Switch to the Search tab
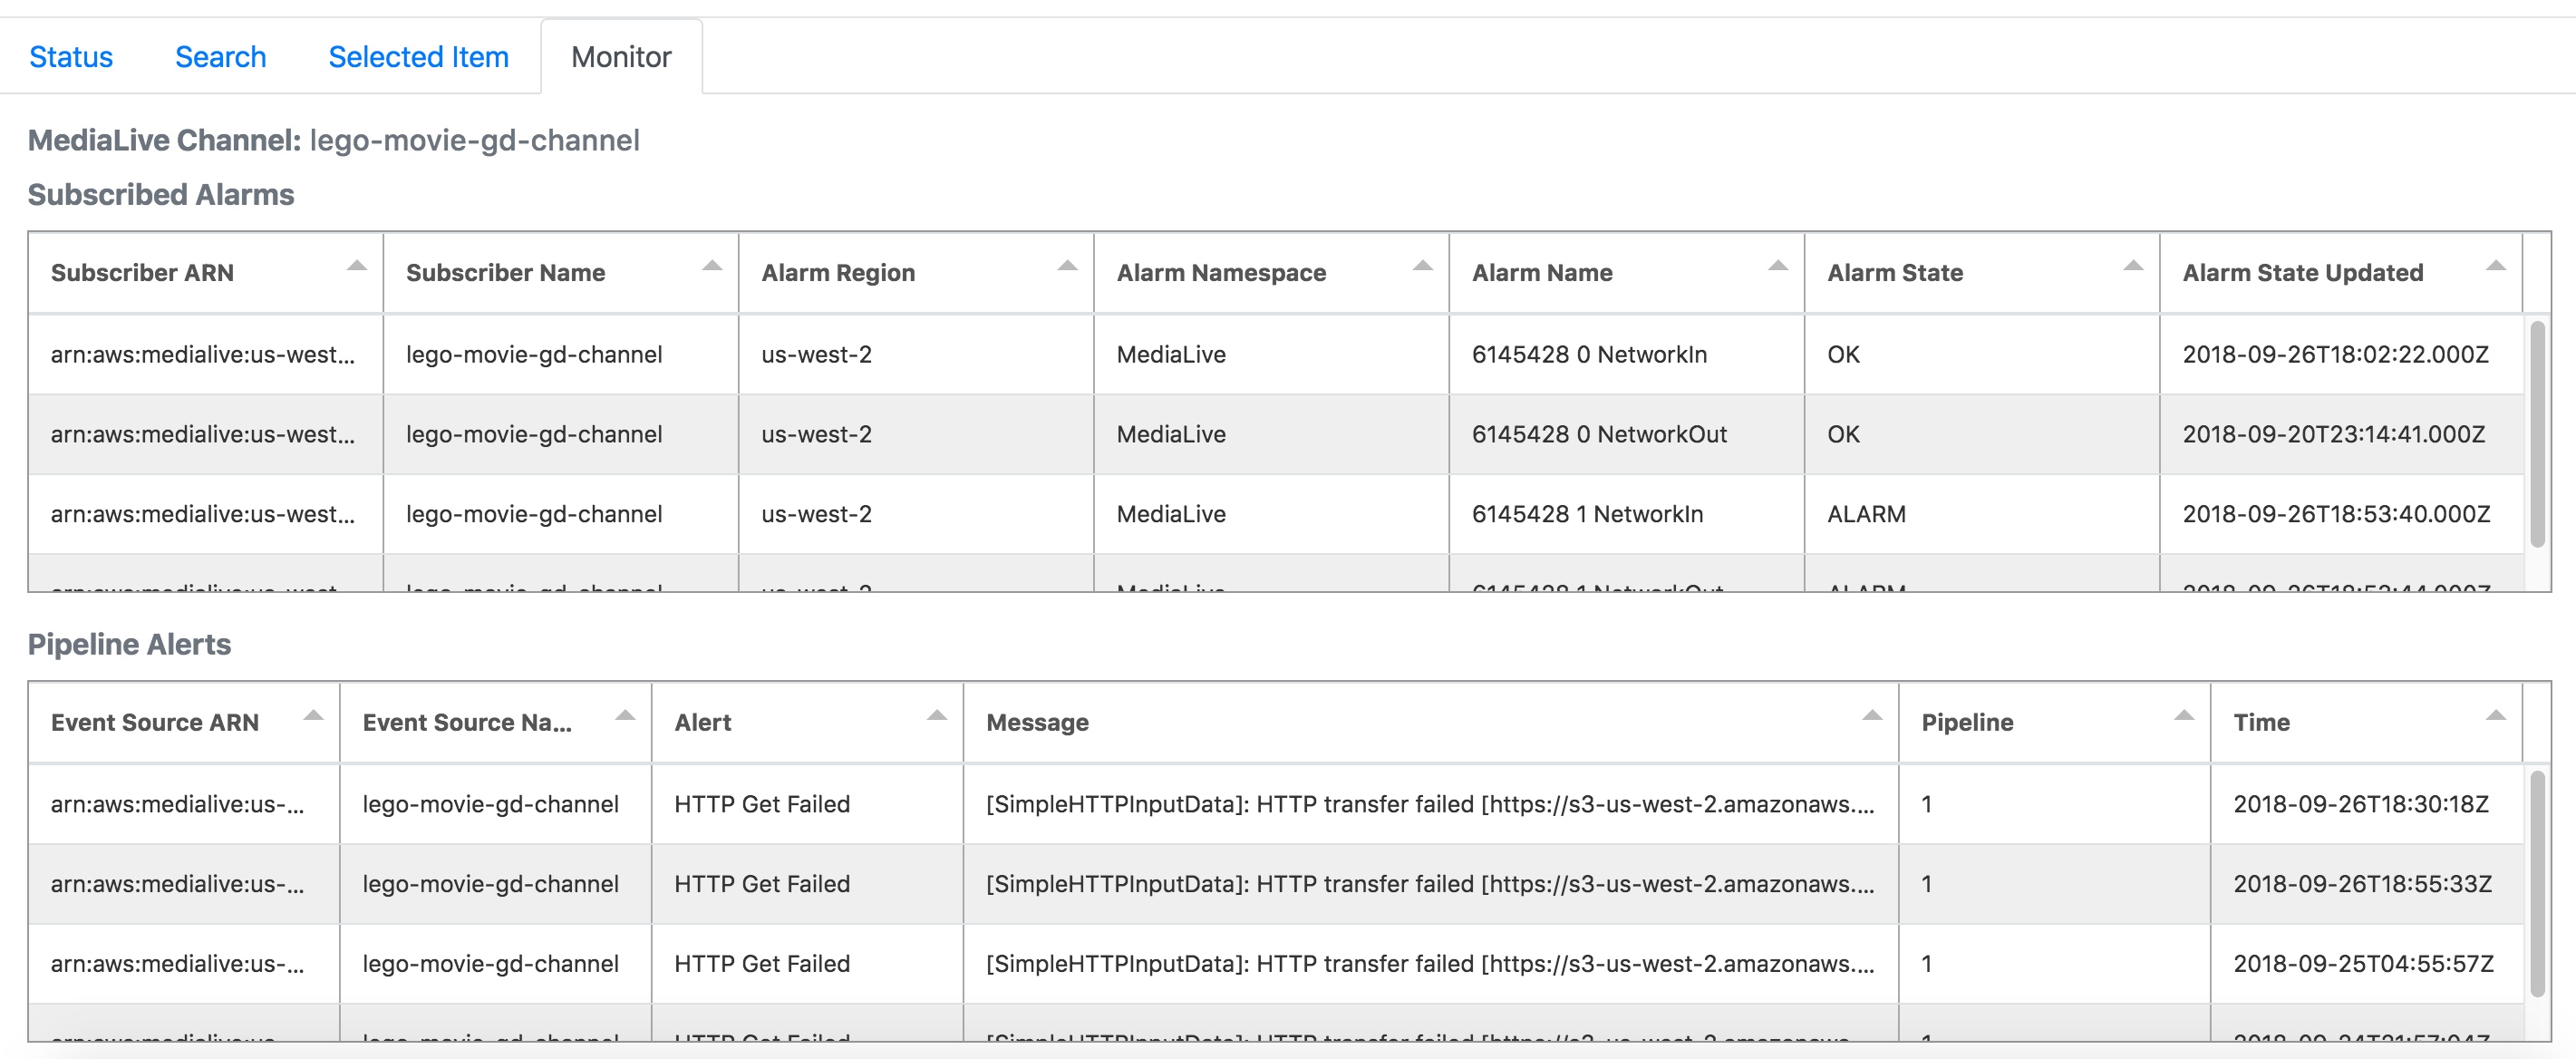This screenshot has height=1059, width=2576. [220, 57]
